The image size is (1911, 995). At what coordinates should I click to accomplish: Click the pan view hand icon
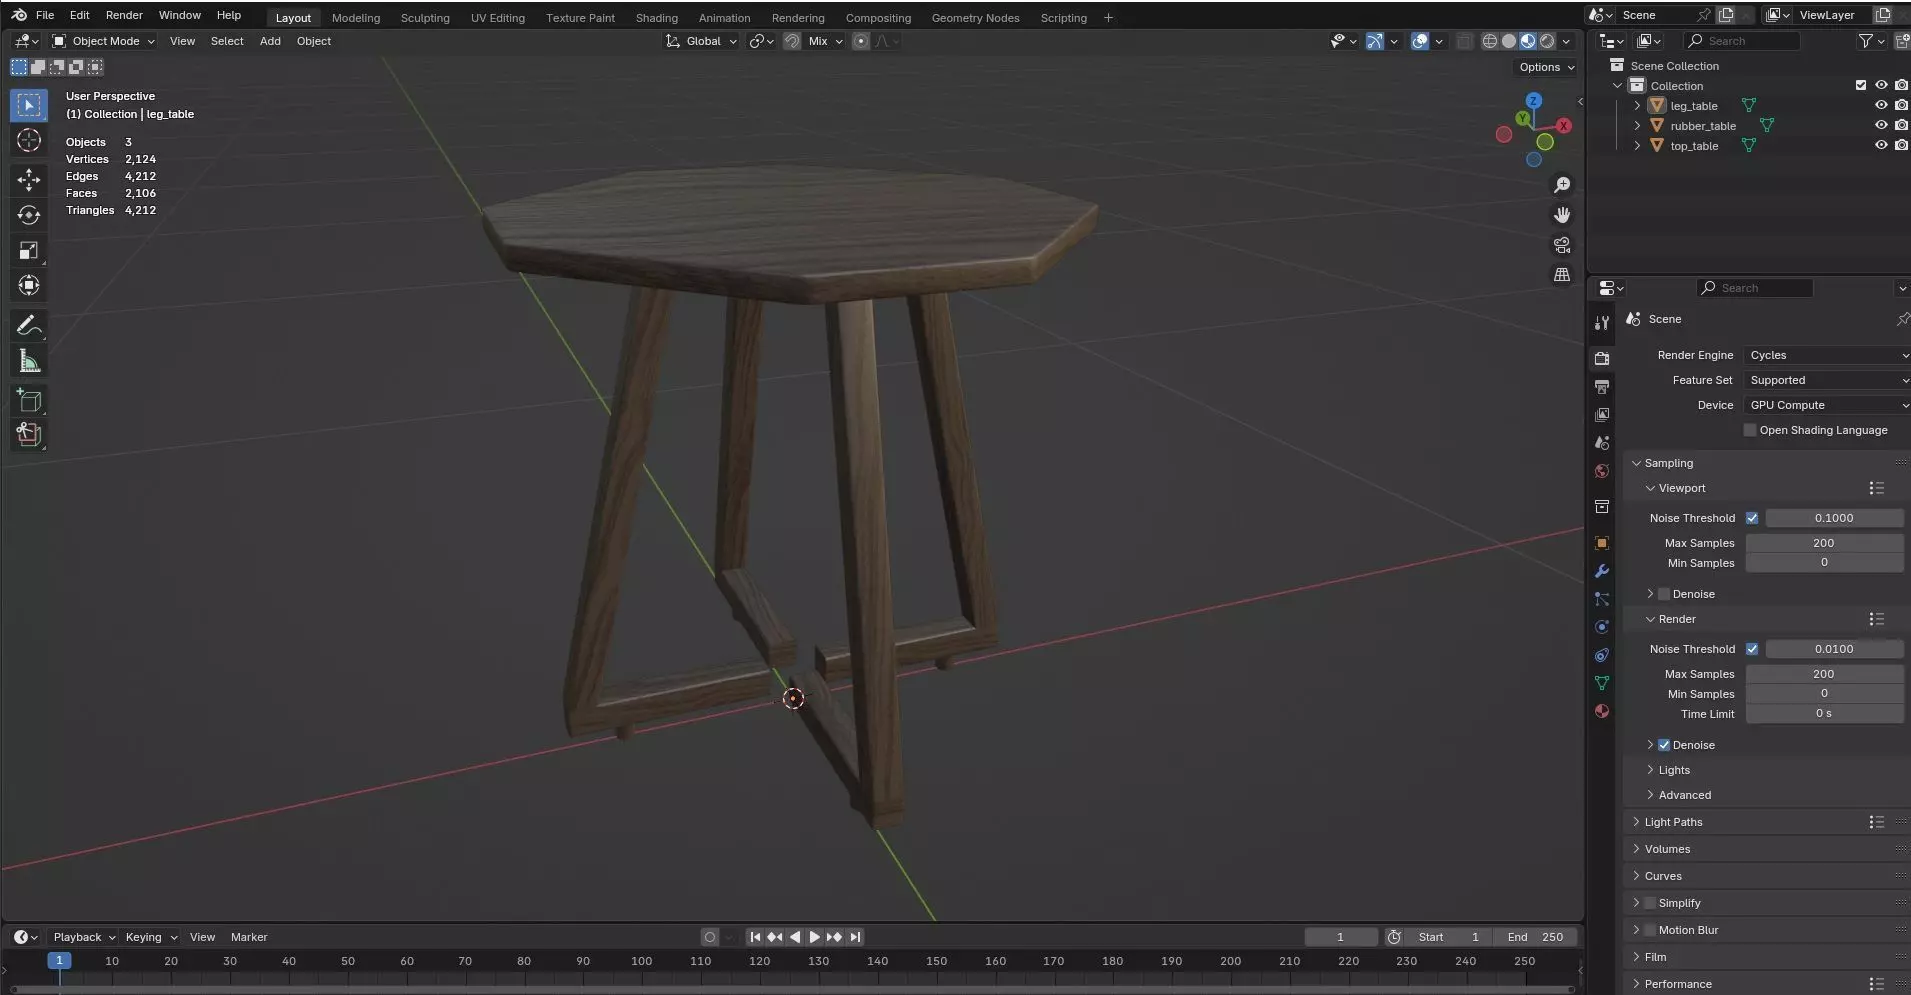click(1562, 215)
